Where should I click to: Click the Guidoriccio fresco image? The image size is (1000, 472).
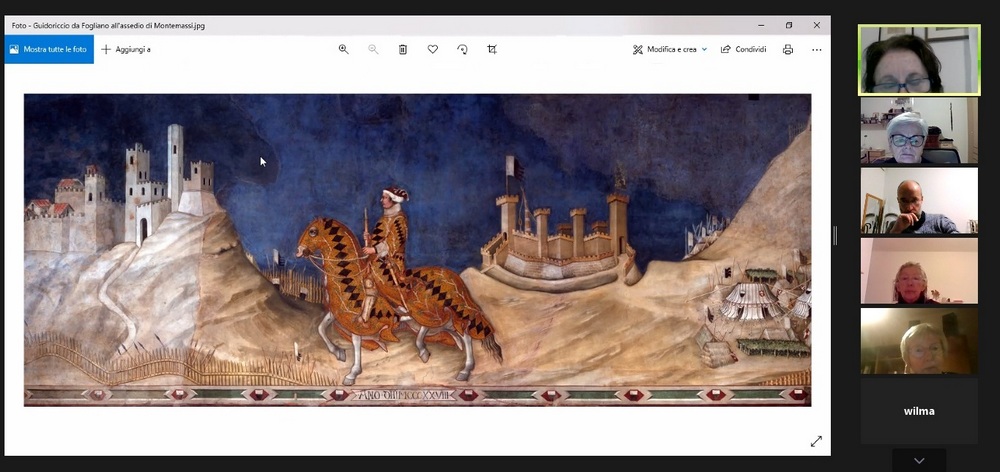pyautogui.click(x=418, y=250)
